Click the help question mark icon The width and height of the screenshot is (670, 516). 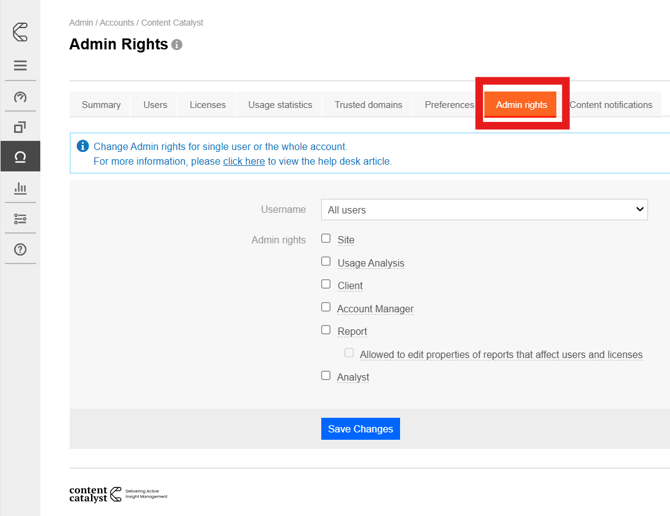pyautogui.click(x=20, y=250)
